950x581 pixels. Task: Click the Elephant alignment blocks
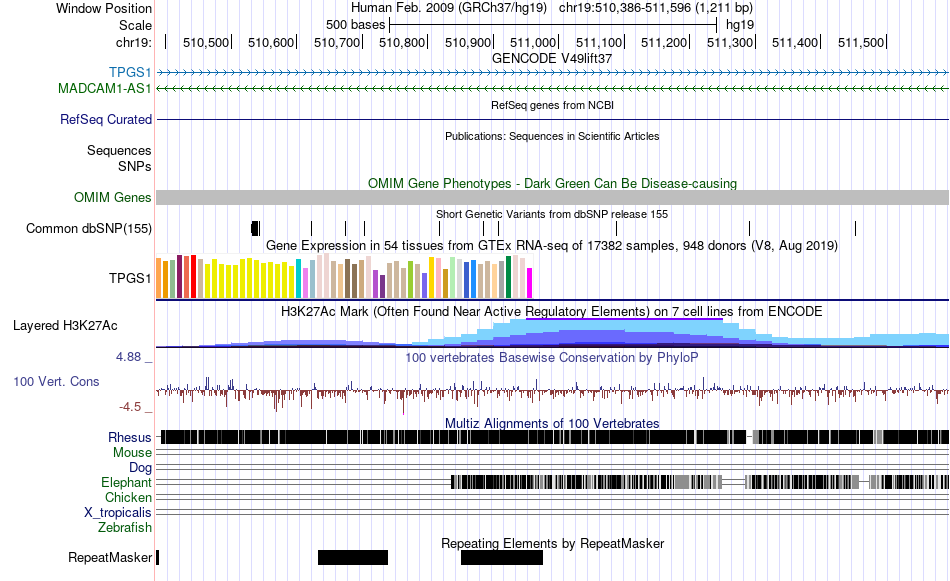coord(700,482)
